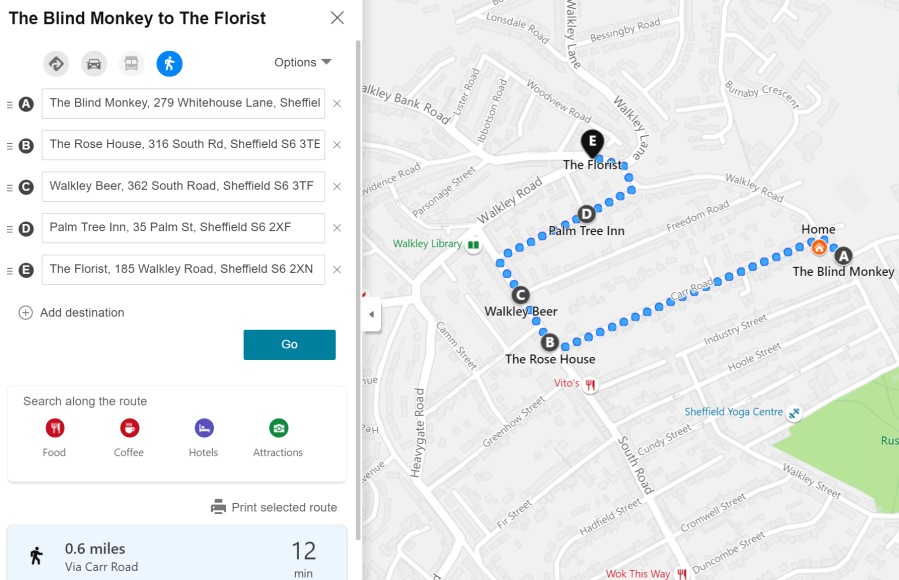The image size is (899, 580).
Task: Select the transit directions mode icon
Action: coord(131,63)
